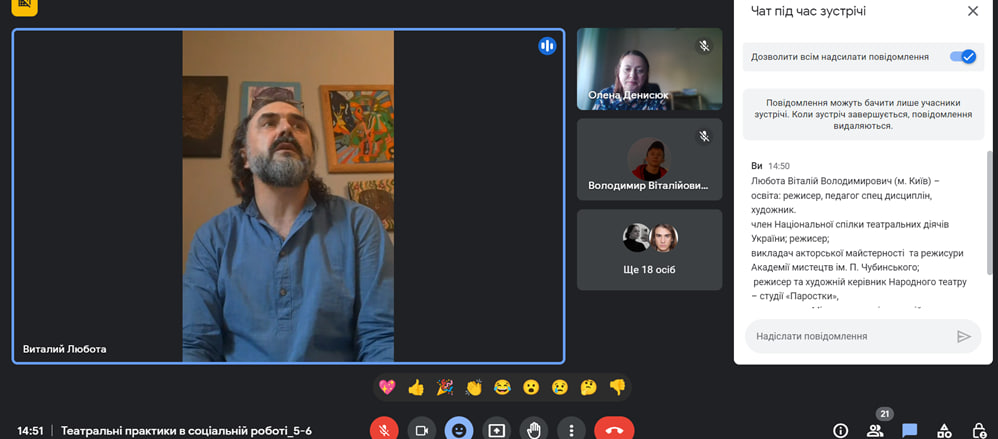Send the thumbs up reaction
998x439 pixels.
coord(416,387)
